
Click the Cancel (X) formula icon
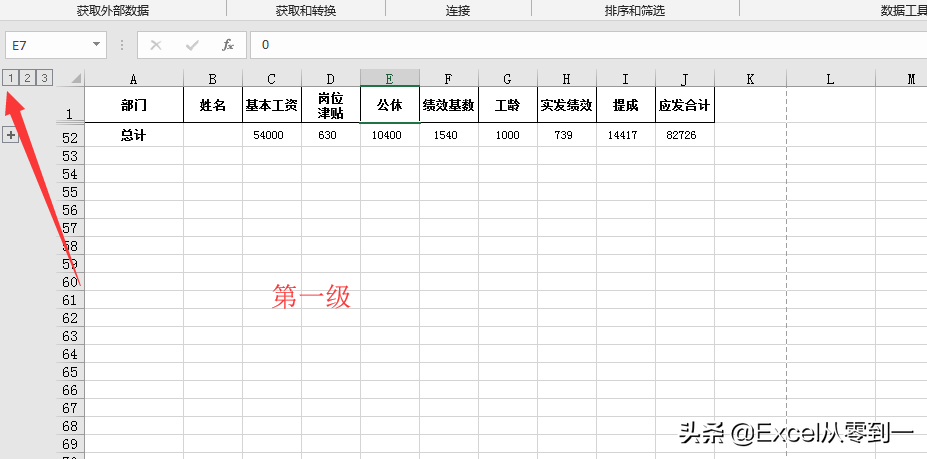pos(156,45)
